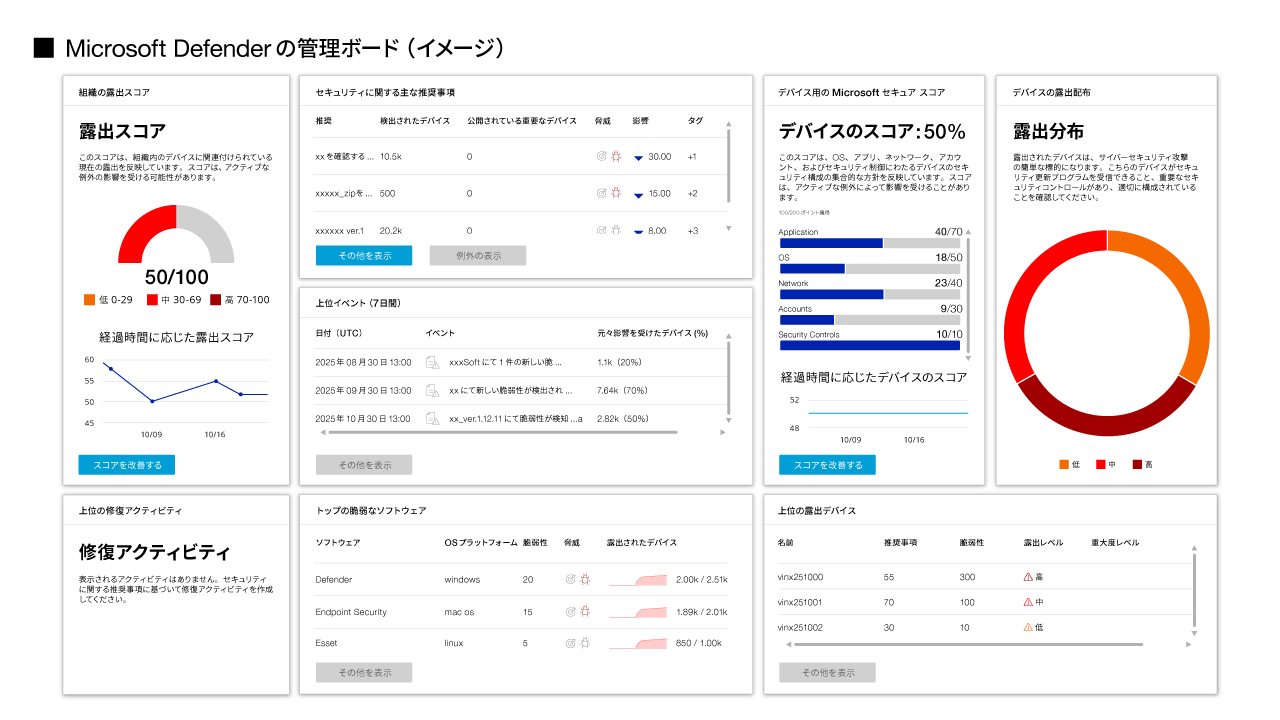Click the red warning triangle for vinx251000

click(1028, 577)
